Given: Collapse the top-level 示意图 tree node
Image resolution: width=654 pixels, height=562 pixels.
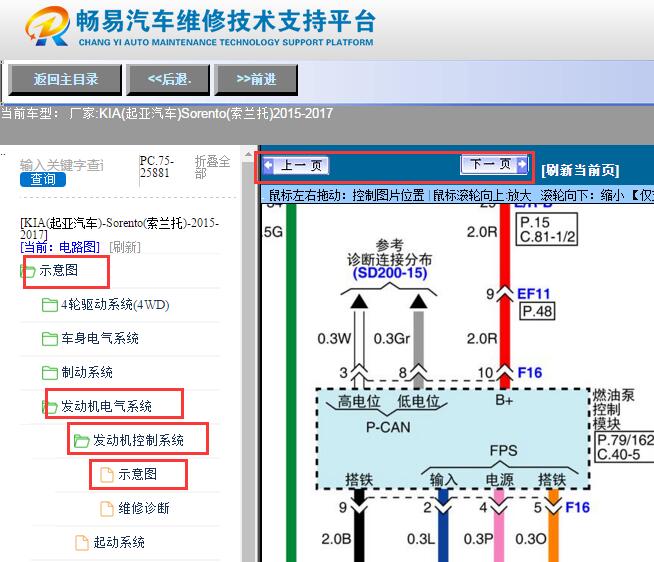Looking at the screenshot, I should [58, 270].
